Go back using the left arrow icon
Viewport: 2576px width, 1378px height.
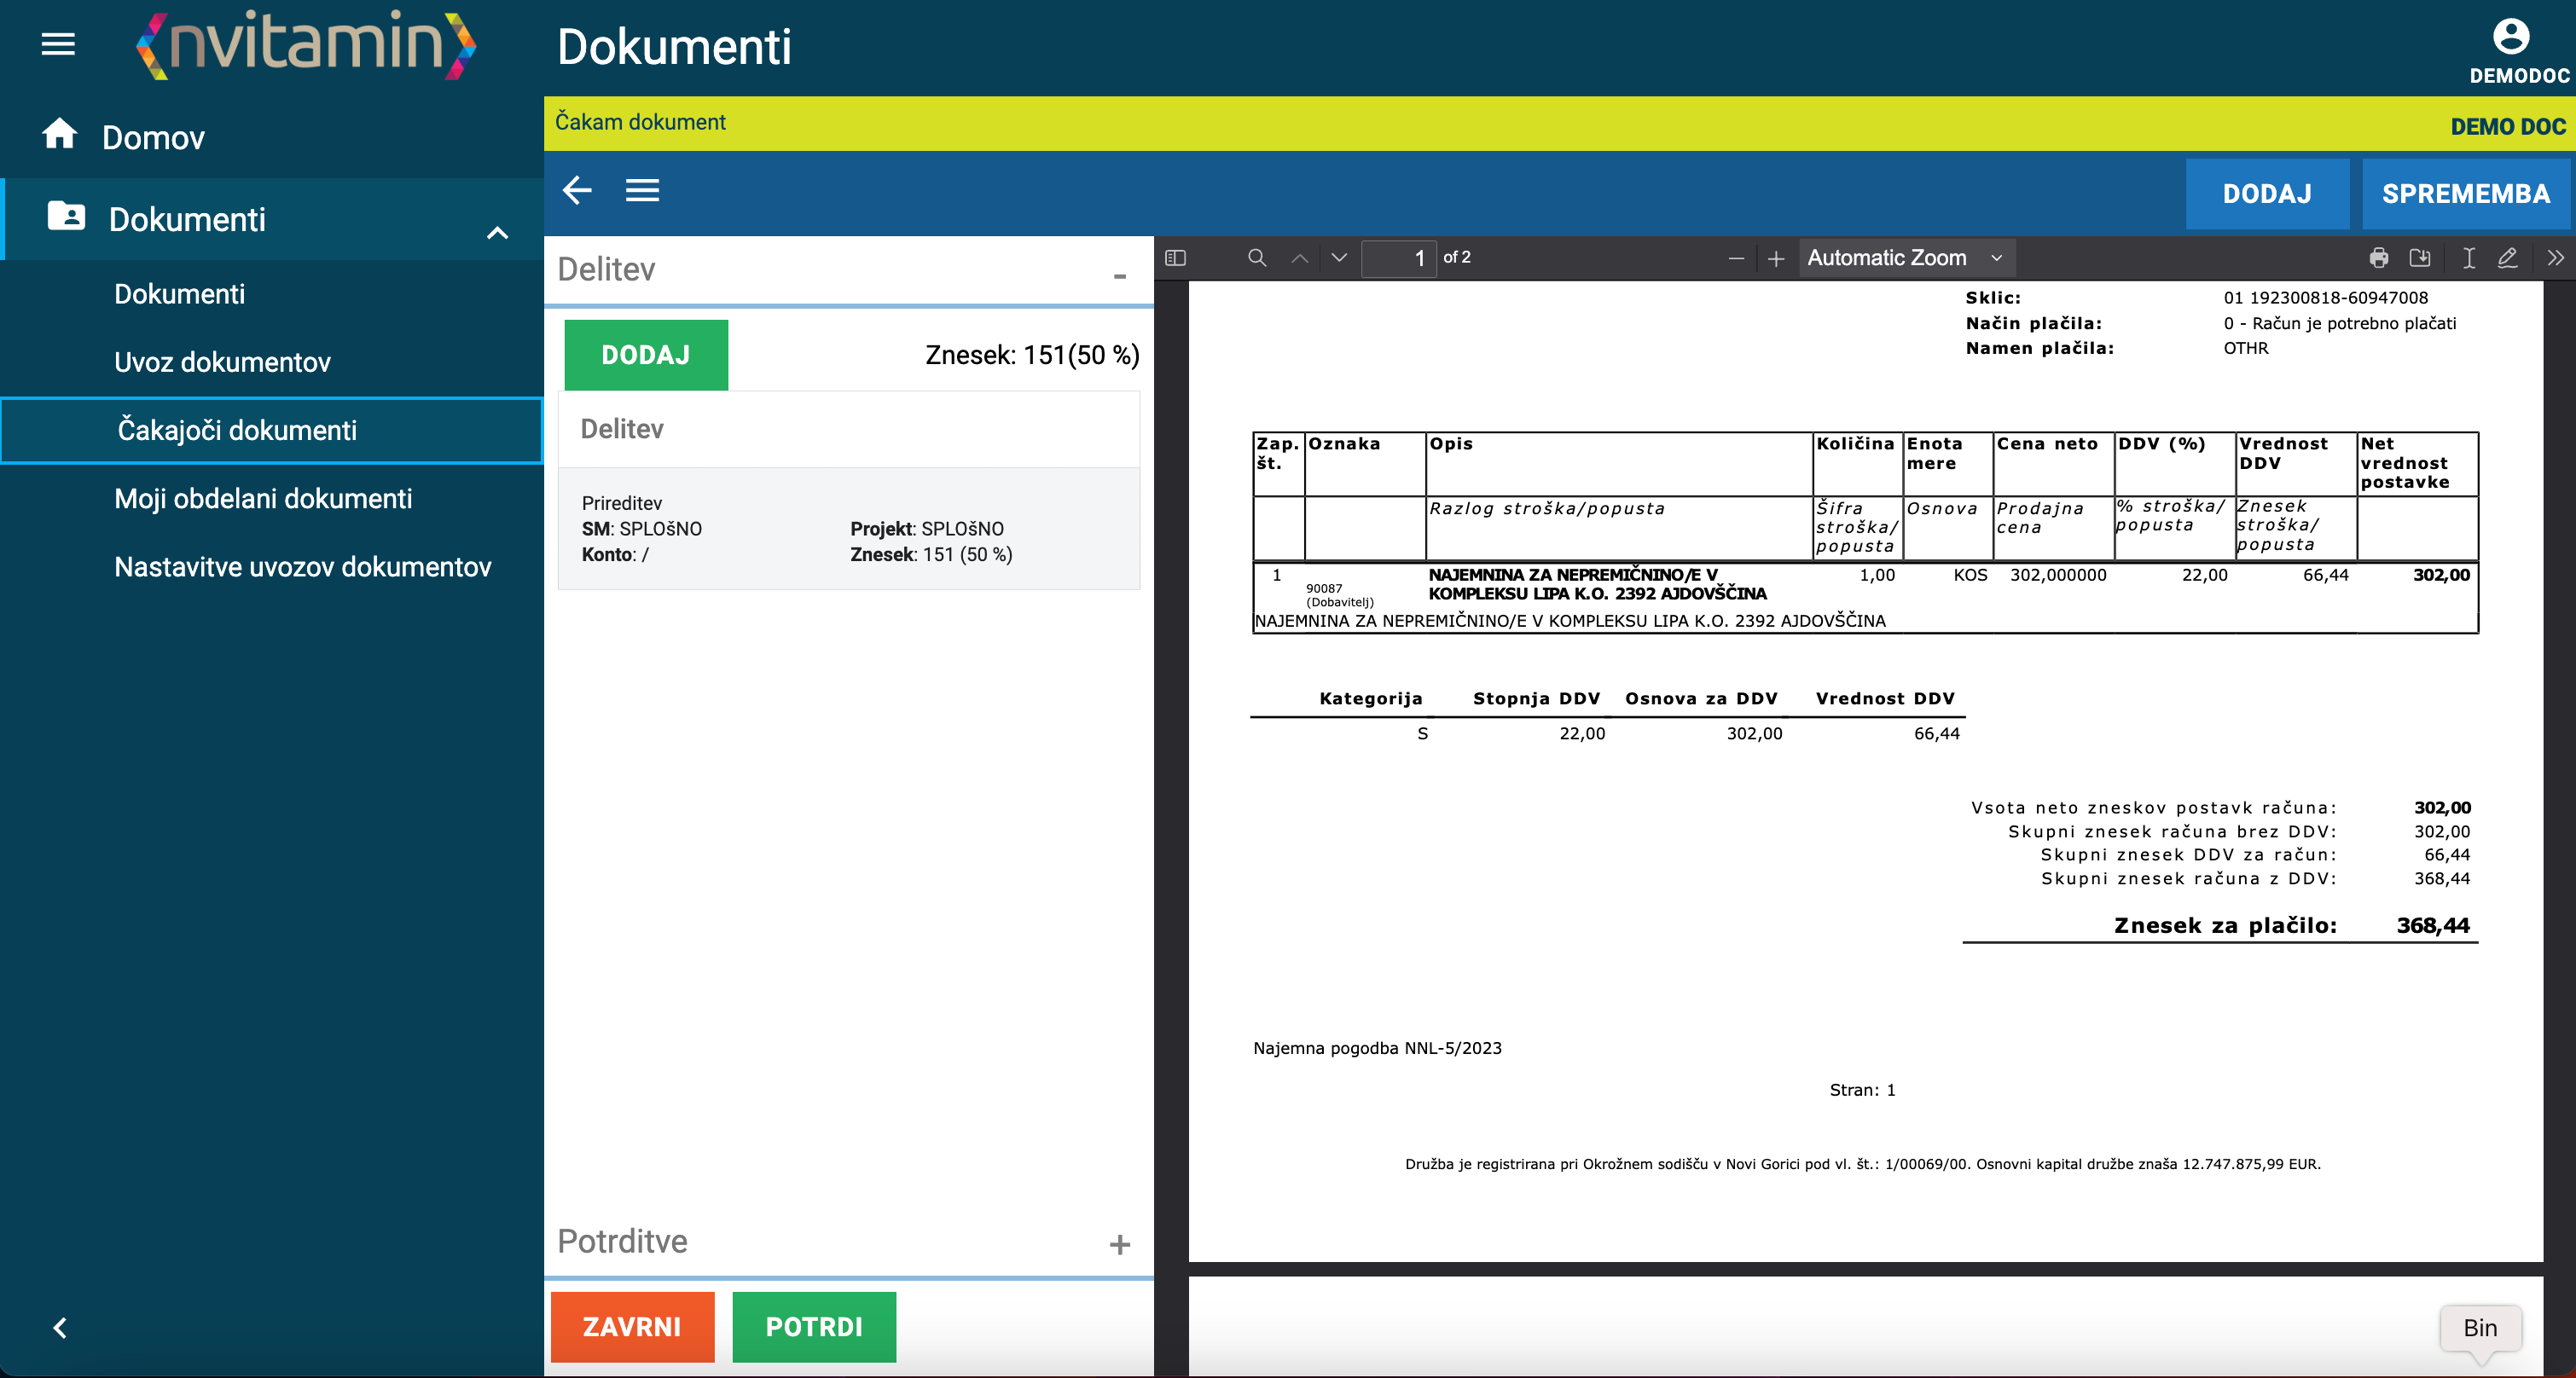(577, 190)
